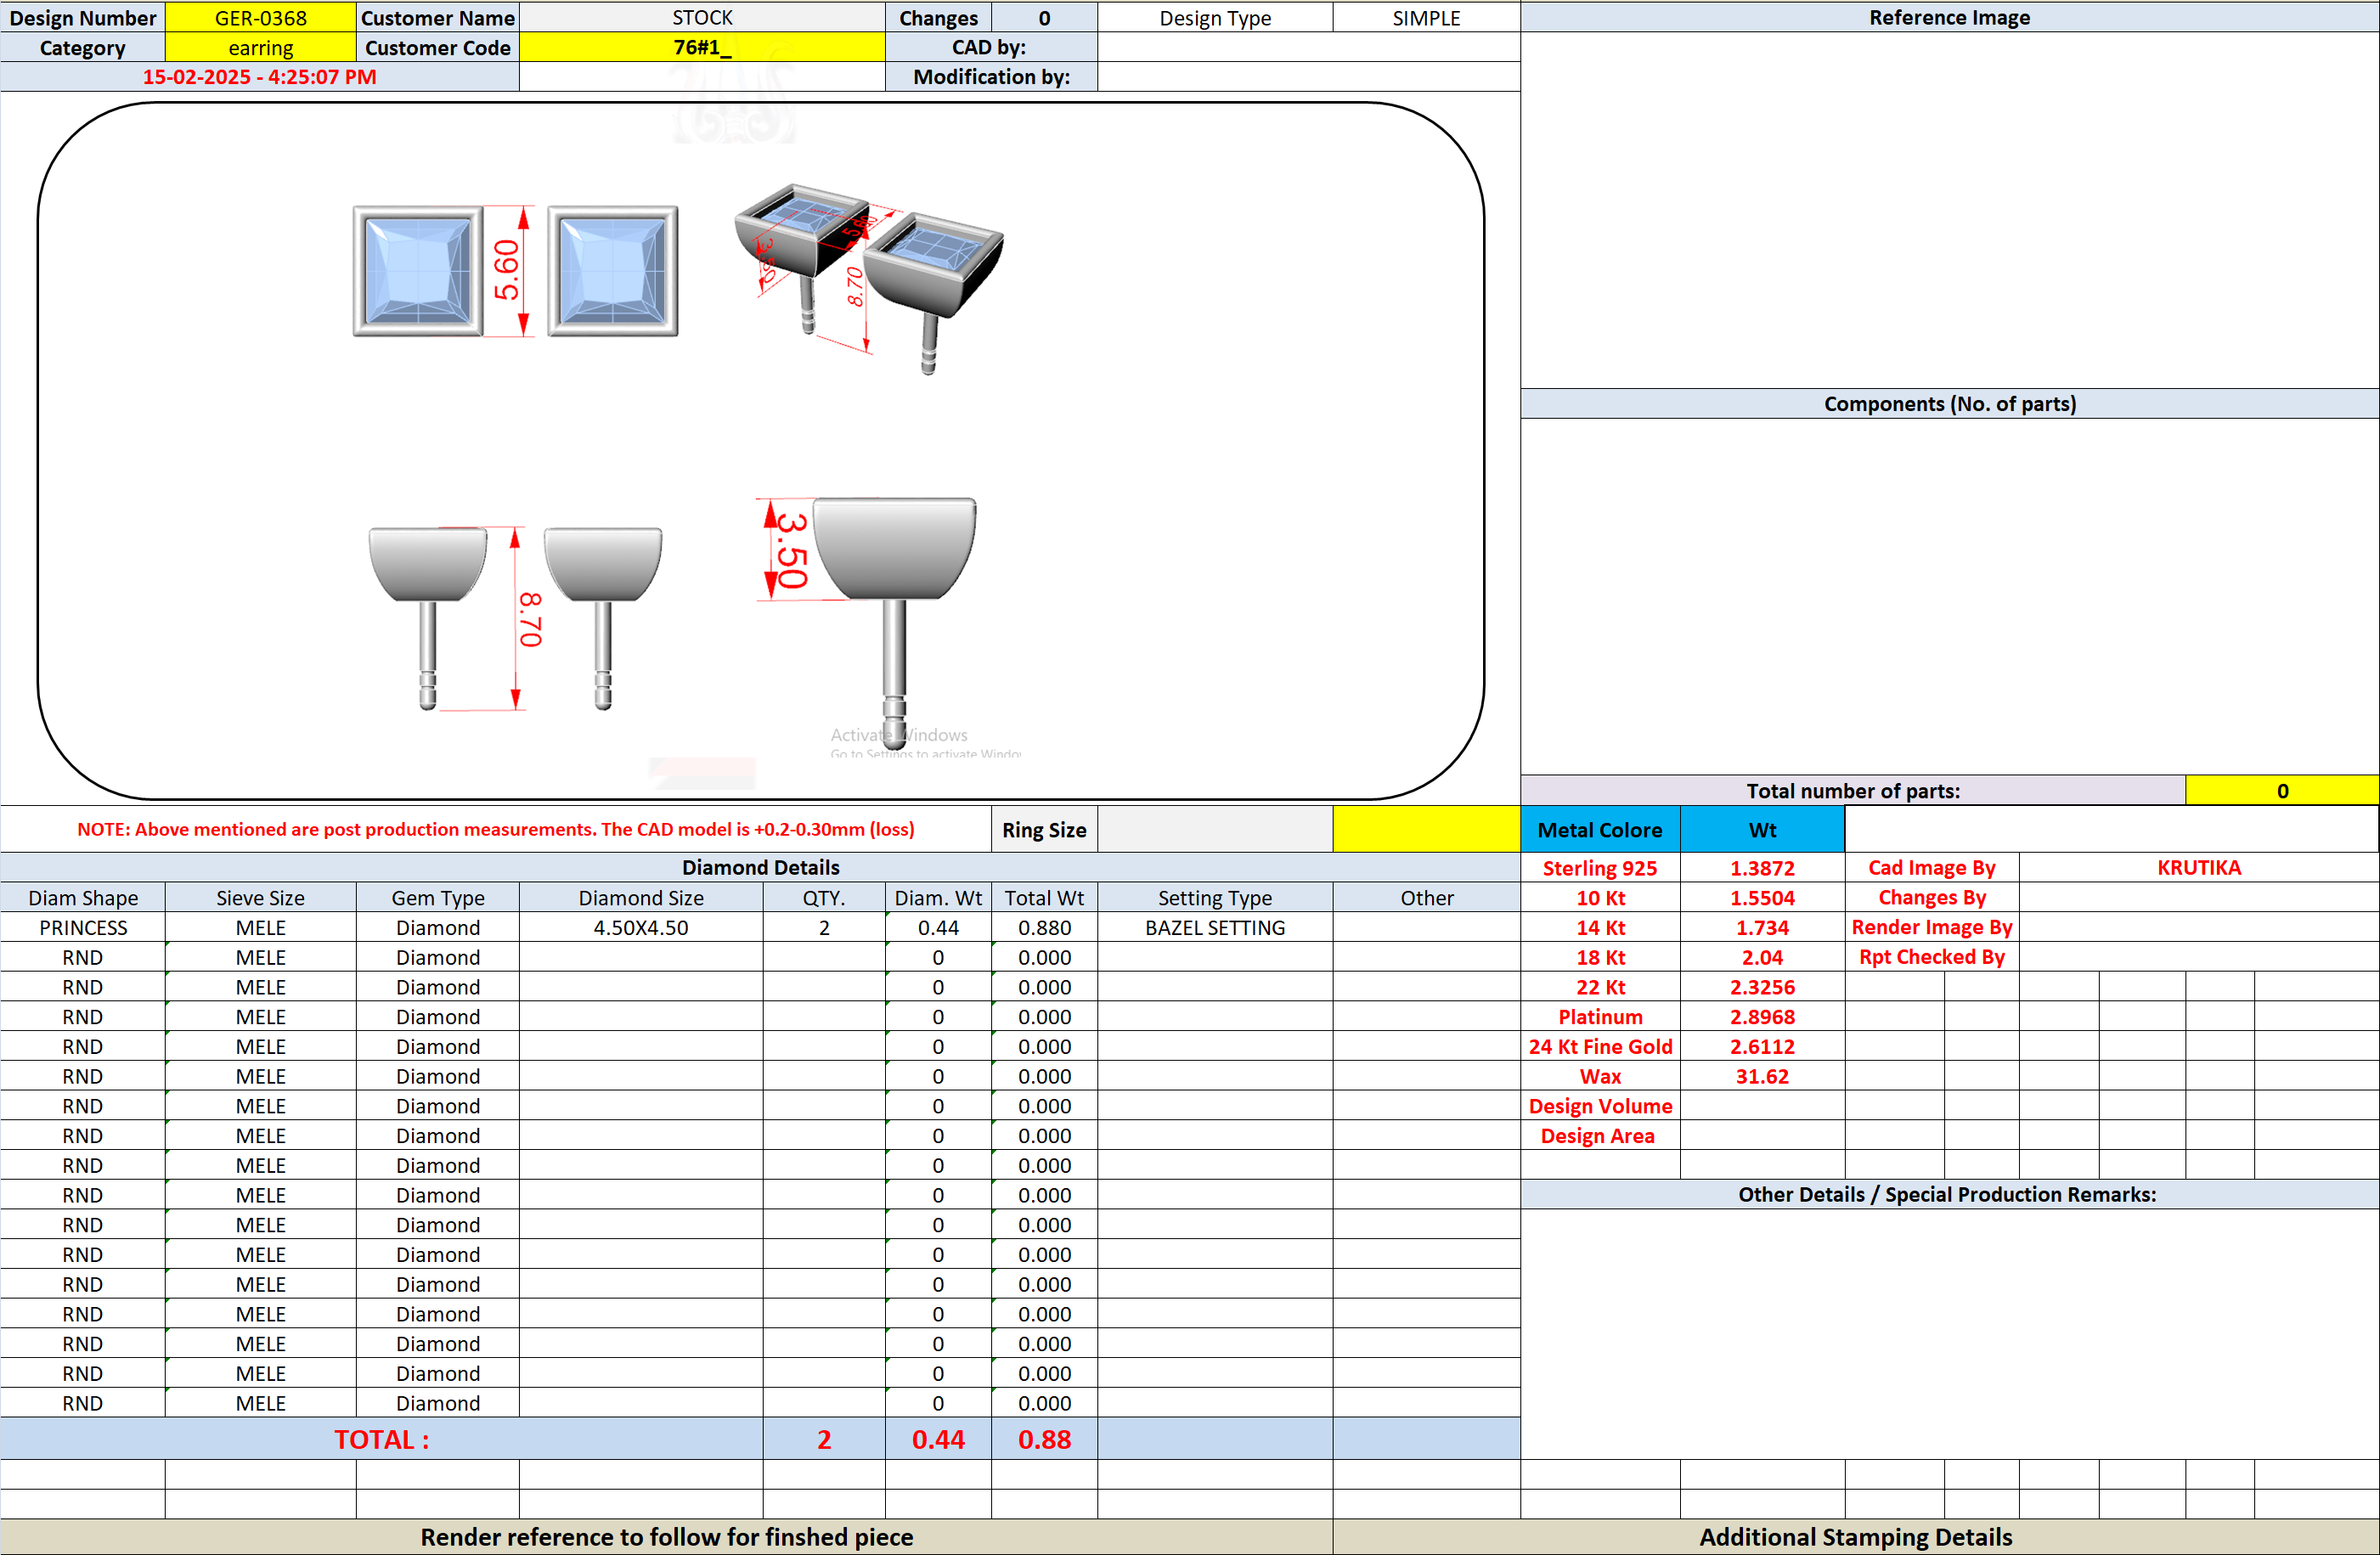Select the Diamond Details section header

[x=760, y=867]
